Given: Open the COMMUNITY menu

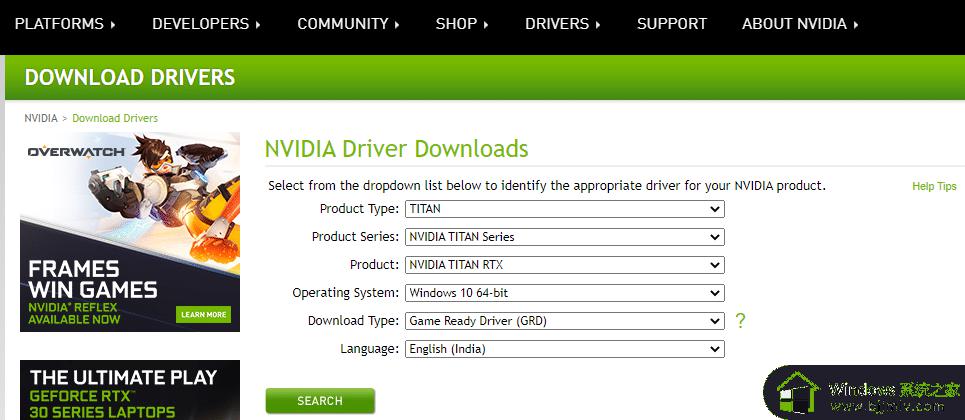Looking at the screenshot, I should [349, 24].
